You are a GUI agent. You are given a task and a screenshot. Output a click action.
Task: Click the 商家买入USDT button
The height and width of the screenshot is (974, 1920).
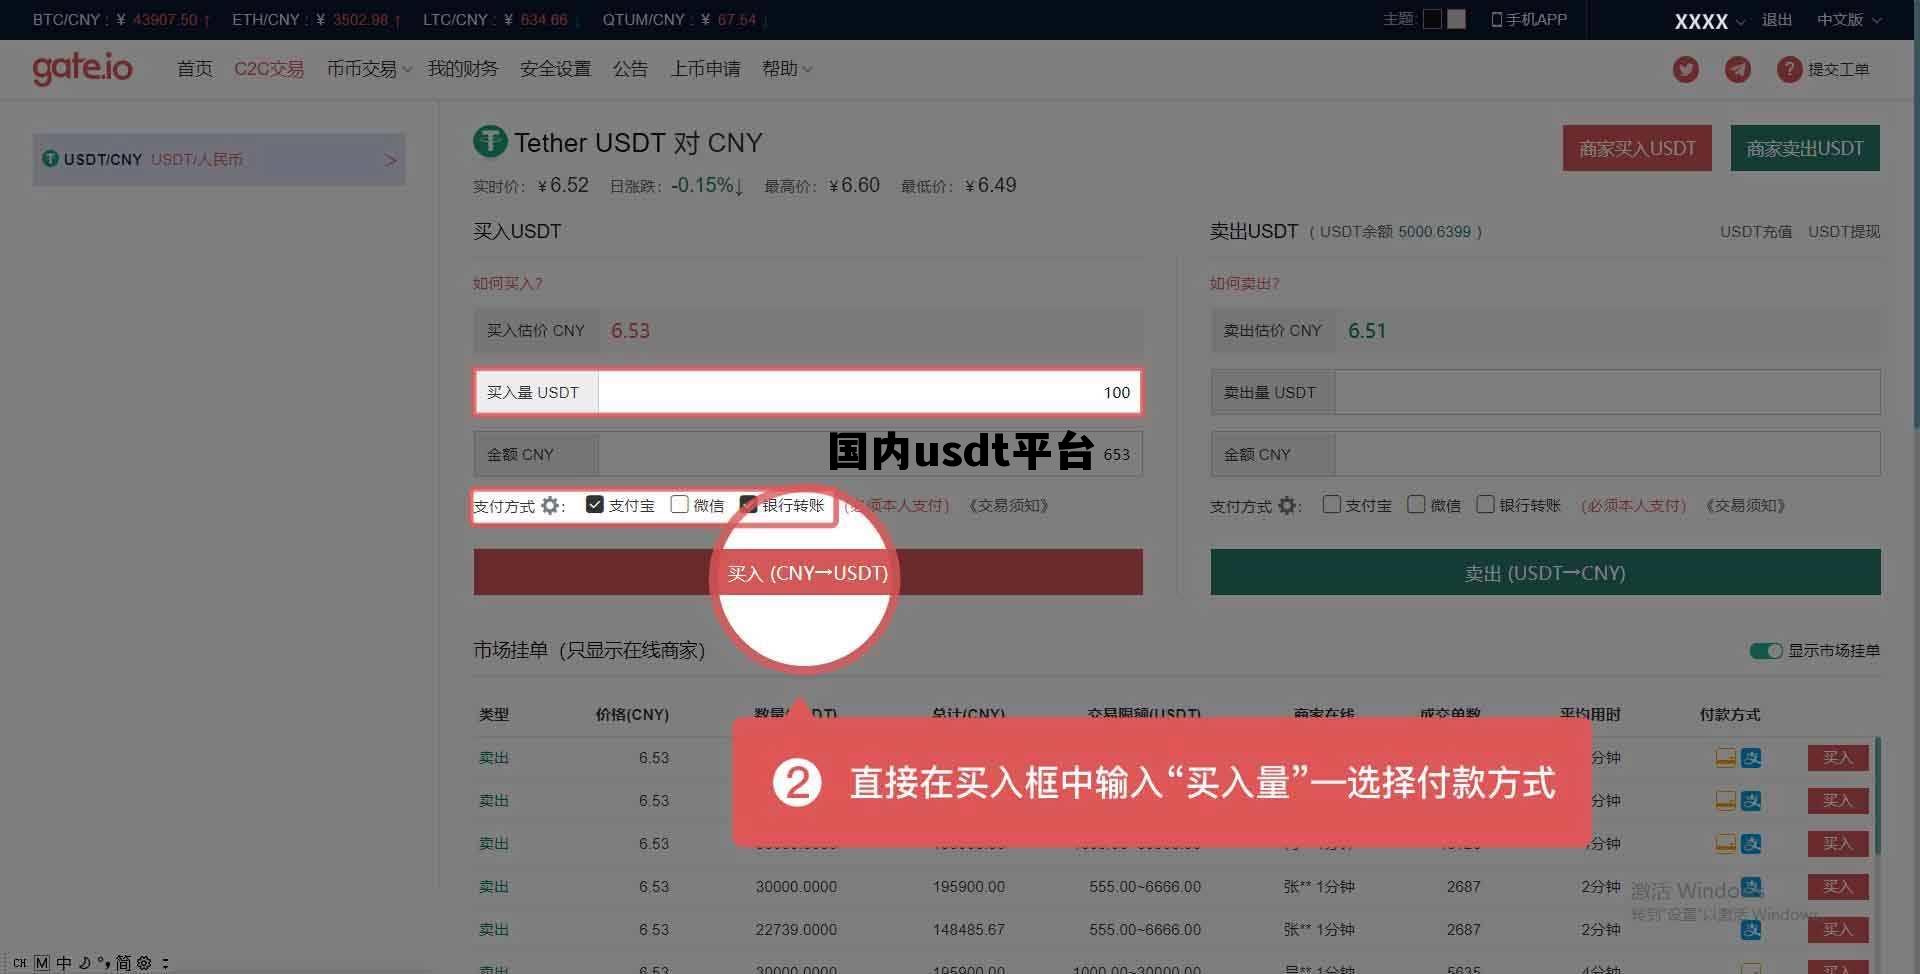(1637, 148)
